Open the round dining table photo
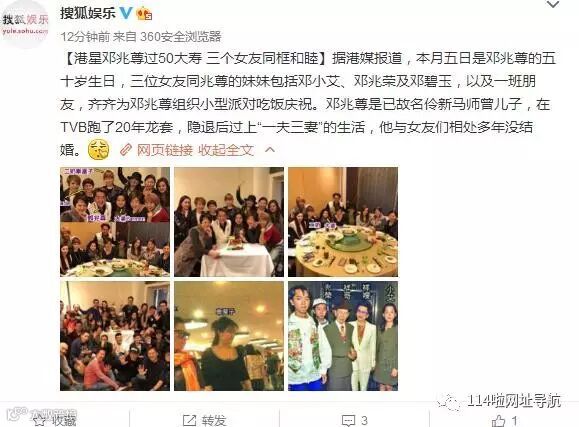Image resolution: width=579 pixels, height=427 pixels. pyautogui.click(x=343, y=222)
